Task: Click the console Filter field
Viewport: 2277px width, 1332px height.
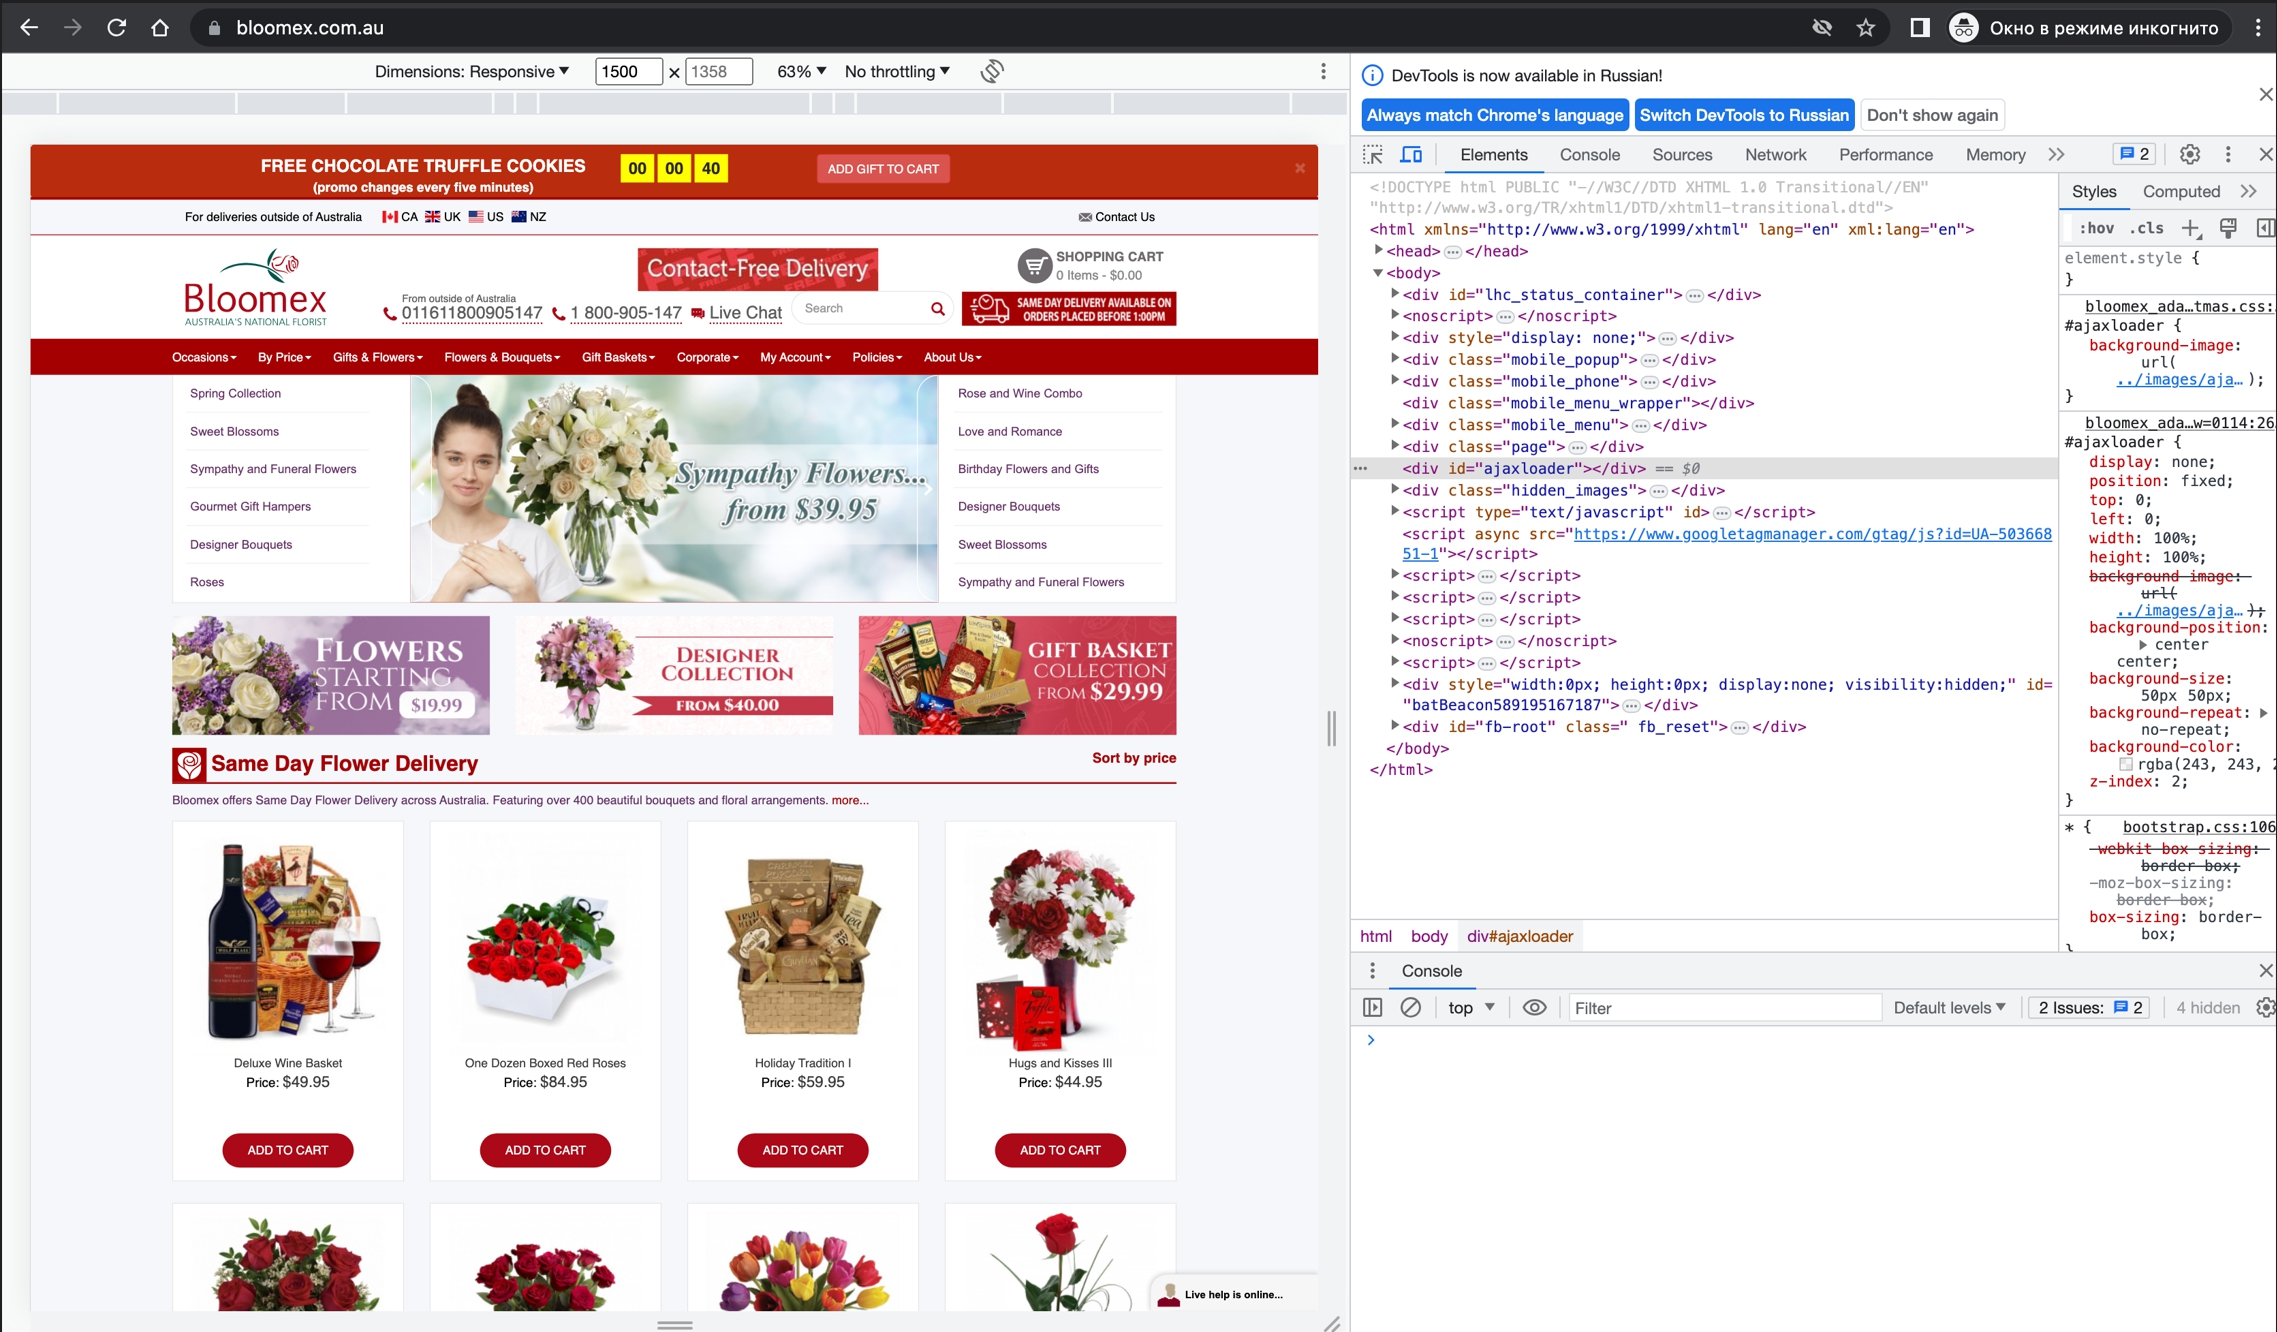Action: [x=1724, y=1008]
